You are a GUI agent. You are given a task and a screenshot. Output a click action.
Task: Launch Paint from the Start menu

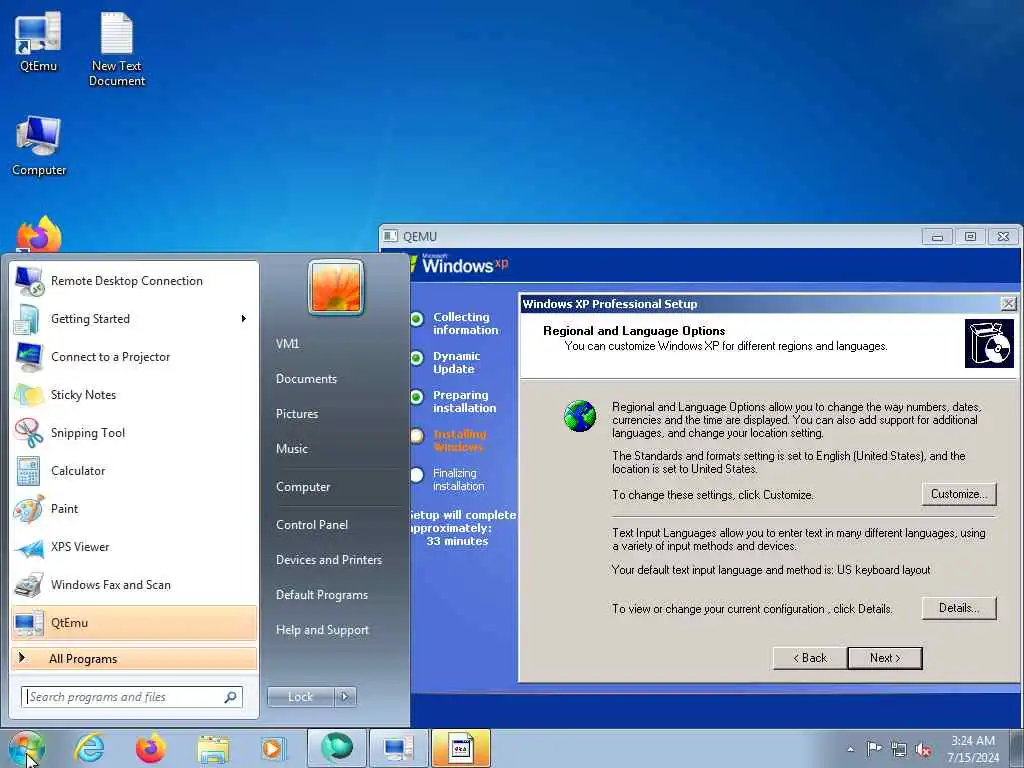pos(134,508)
